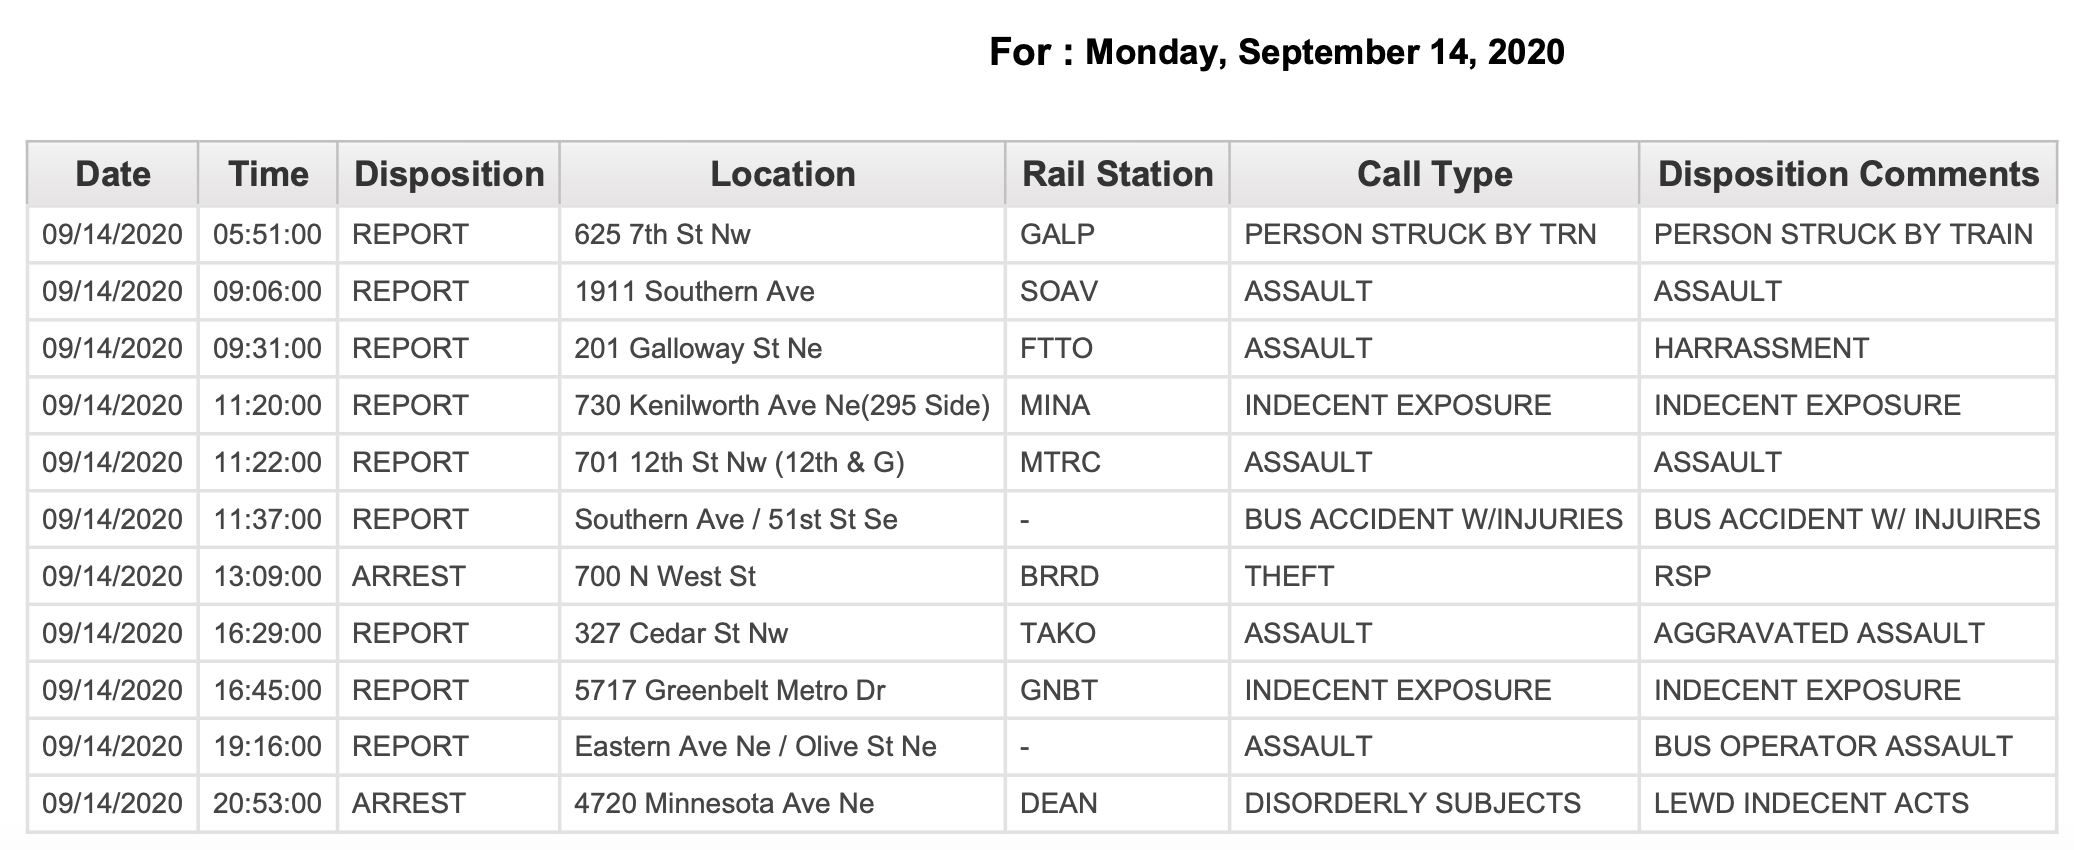2074x850 pixels.
Task: Select the Rail Station column header
Action: [1117, 174]
